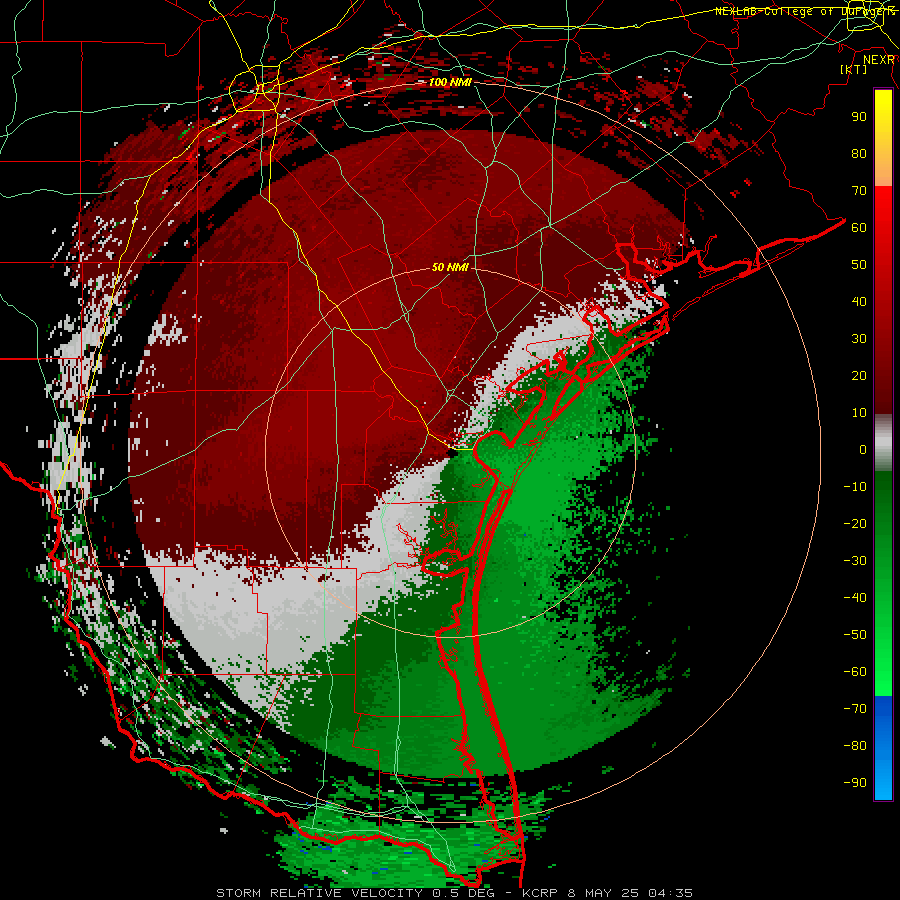900x900 pixels.
Task: Click the yellow top segment of color bar
Action: tap(883, 138)
